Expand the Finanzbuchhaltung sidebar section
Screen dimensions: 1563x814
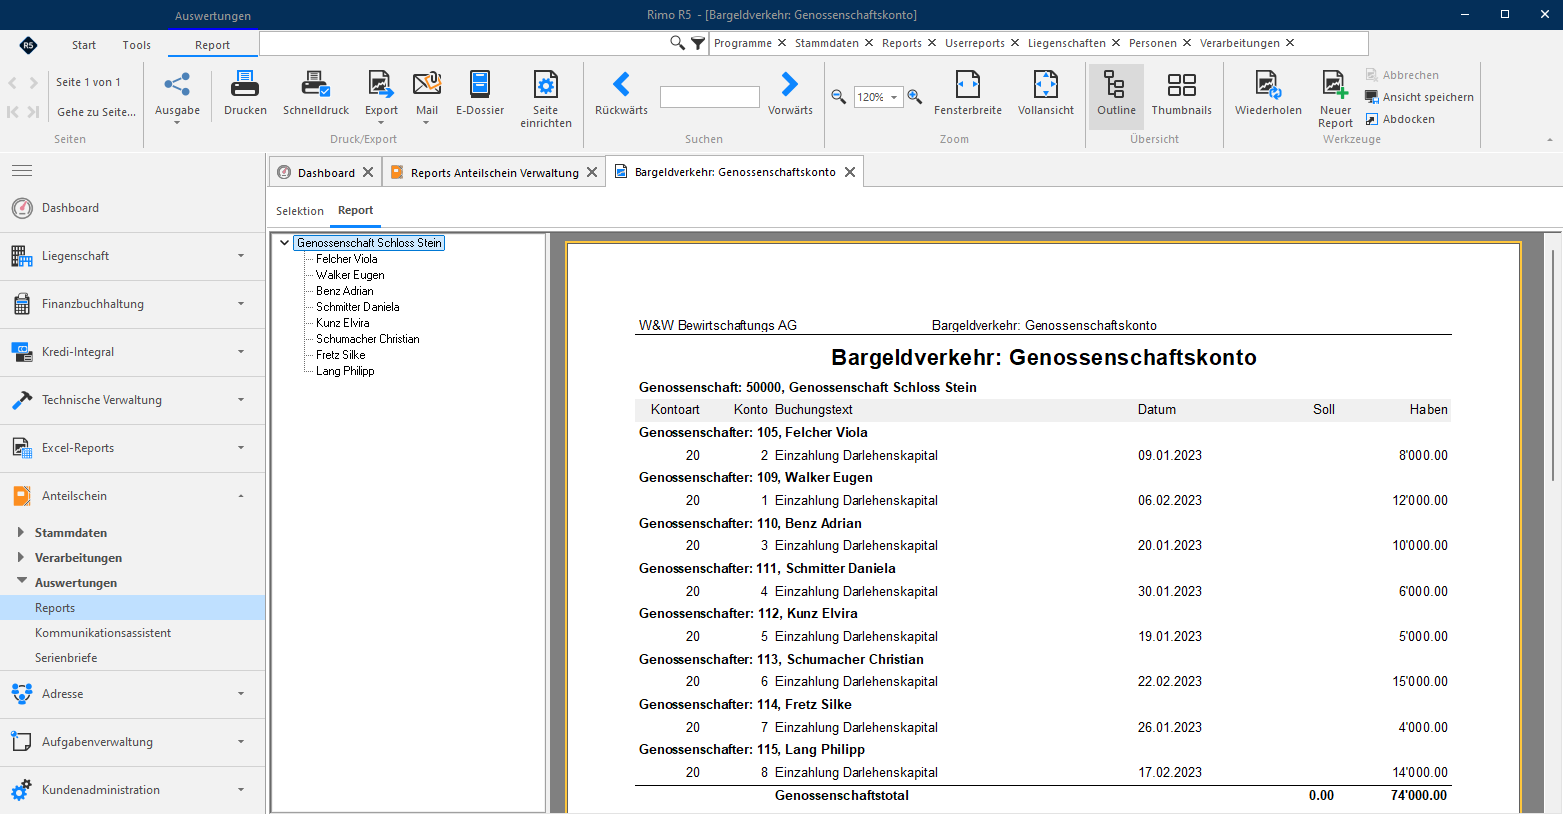[x=132, y=304]
